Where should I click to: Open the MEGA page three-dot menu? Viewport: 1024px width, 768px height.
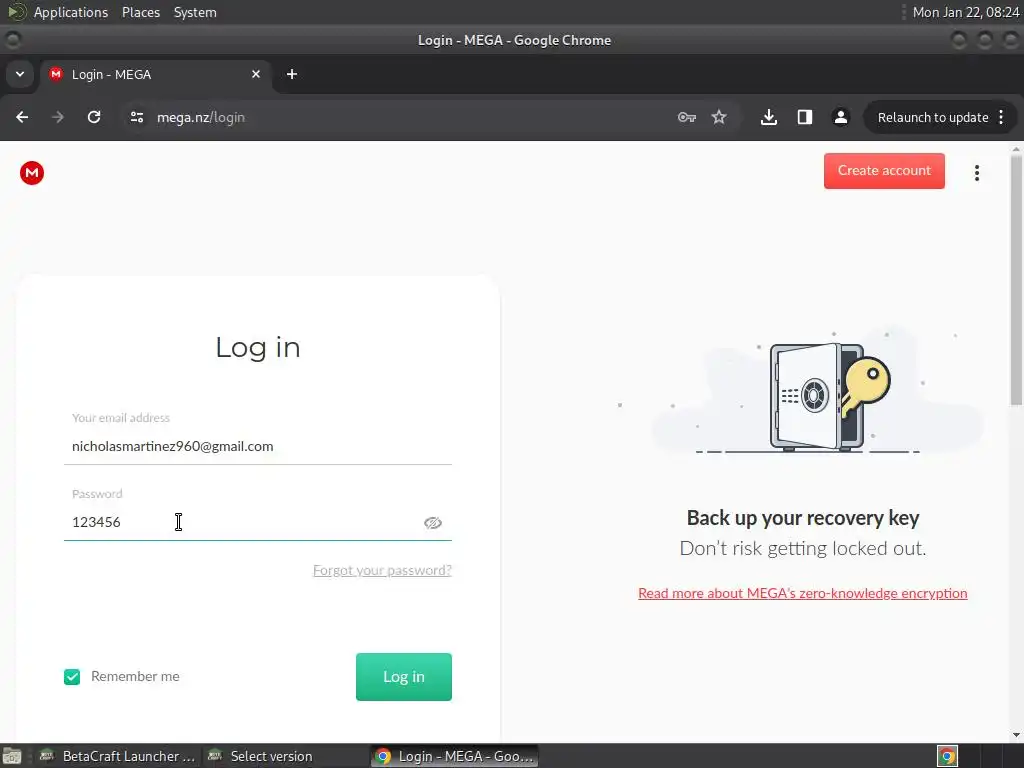pyautogui.click(x=976, y=173)
